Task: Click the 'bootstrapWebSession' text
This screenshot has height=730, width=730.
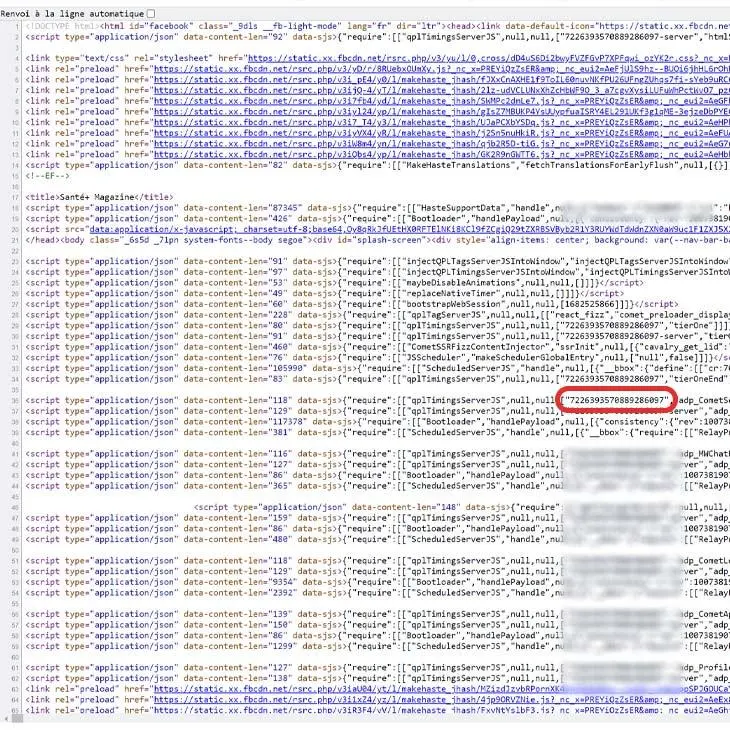Action: tap(453, 304)
